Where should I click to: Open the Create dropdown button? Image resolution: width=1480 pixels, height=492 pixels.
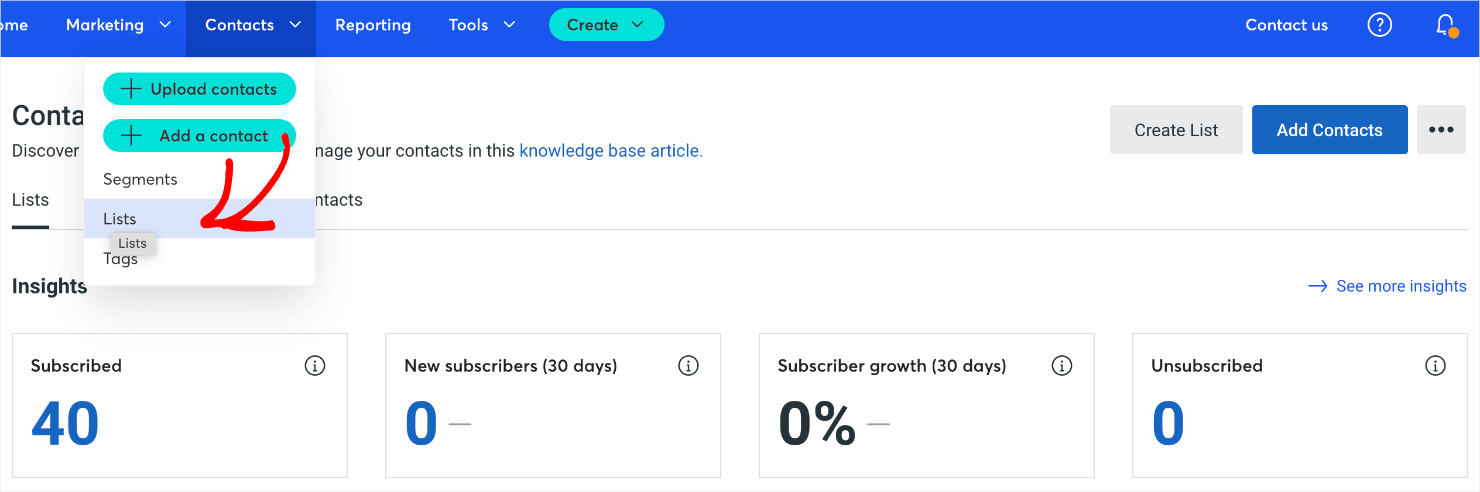(x=606, y=25)
